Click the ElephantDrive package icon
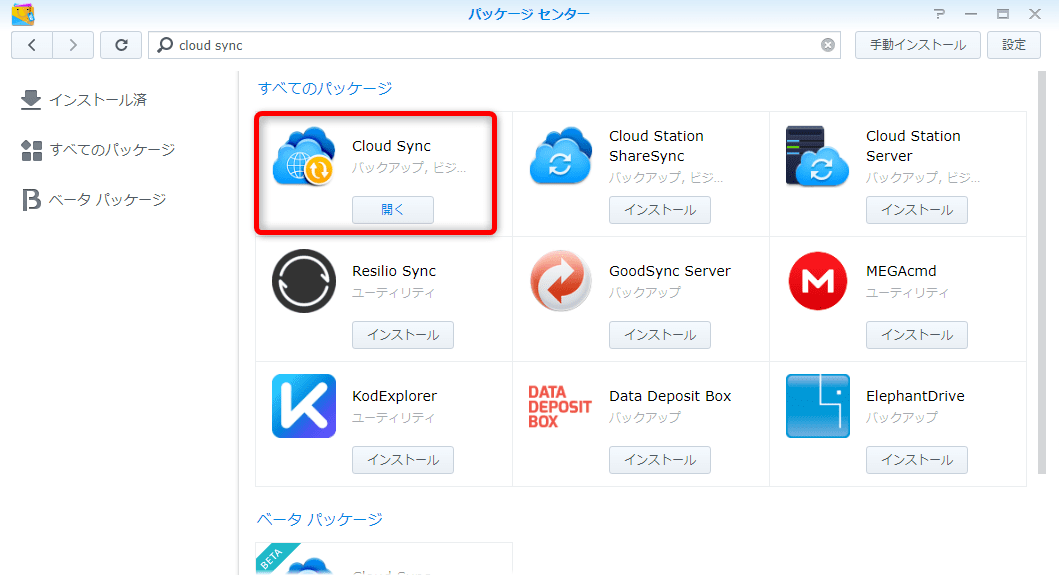Screen dimensions: 1059x575 tap(818, 406)
